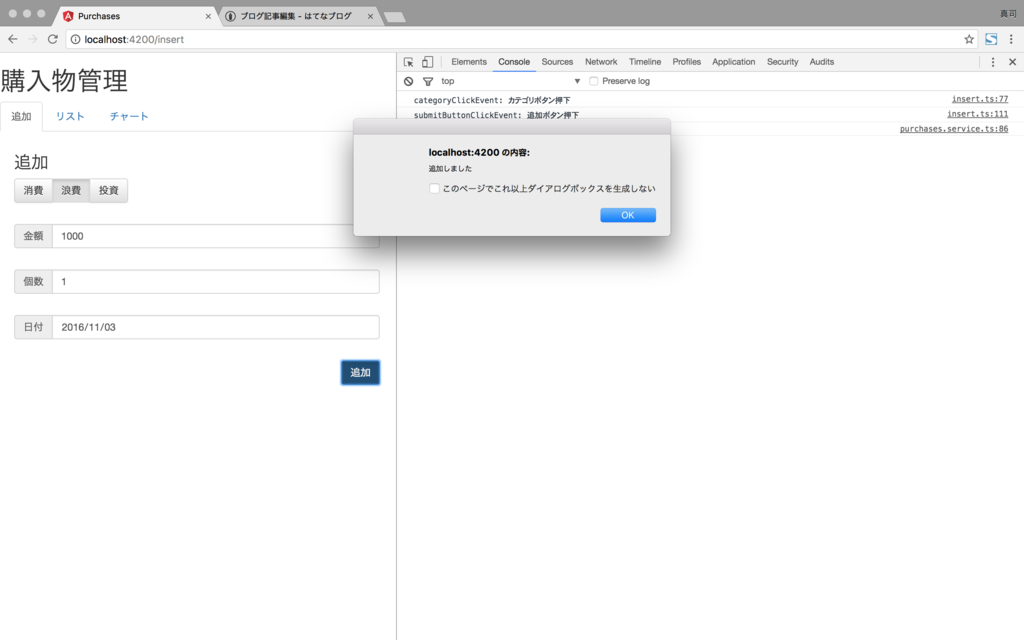This screenshot has height=640, width=1024.
Task: Switch to the リスト page tab
Action: [x=70, y=116]
